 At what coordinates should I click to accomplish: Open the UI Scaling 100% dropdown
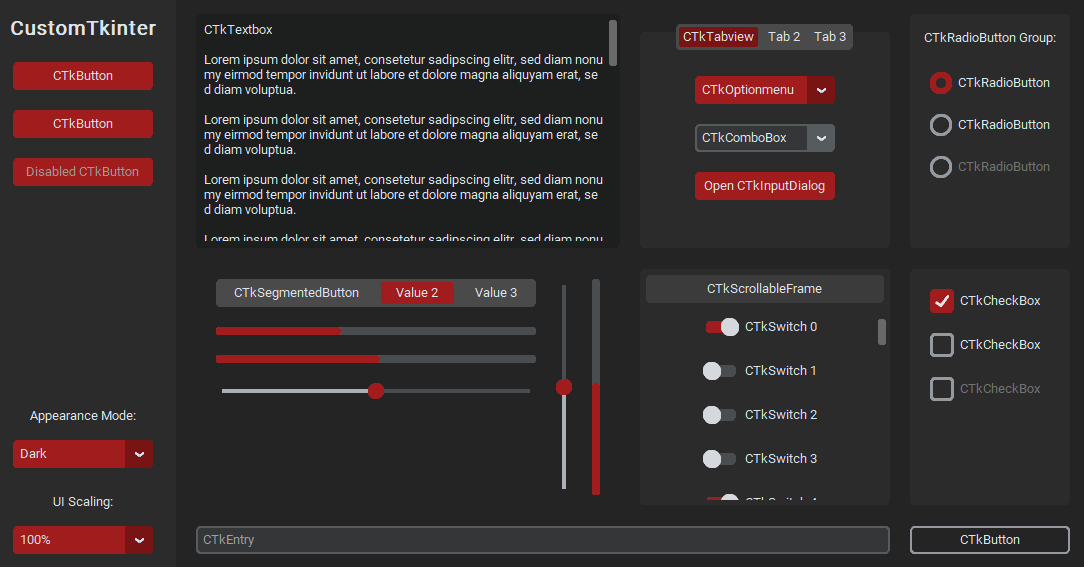point(139,540)
